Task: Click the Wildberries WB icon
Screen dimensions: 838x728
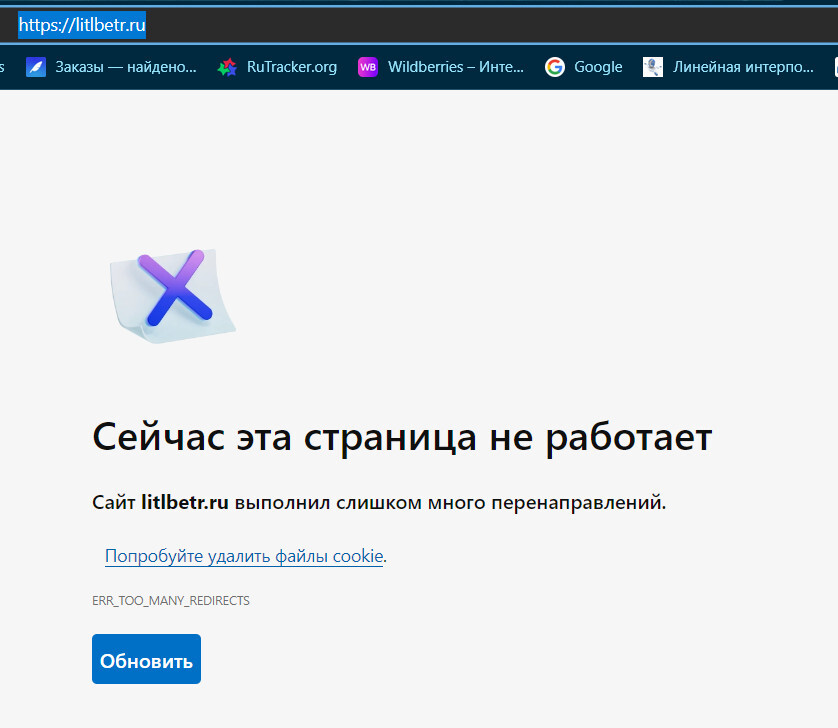Action: point(368,67)
